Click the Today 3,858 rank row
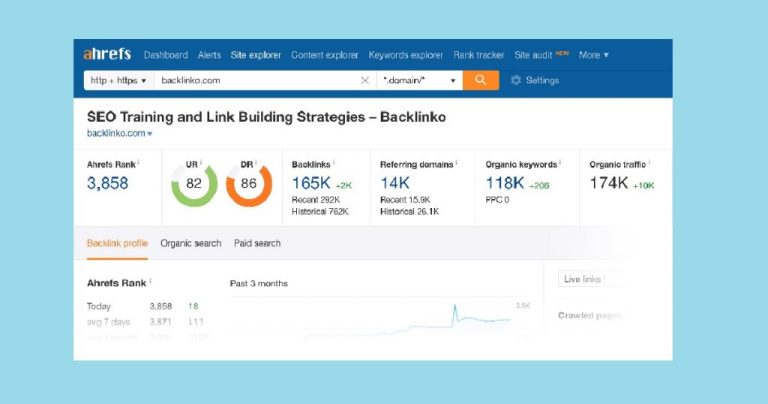 click(143, 306)
